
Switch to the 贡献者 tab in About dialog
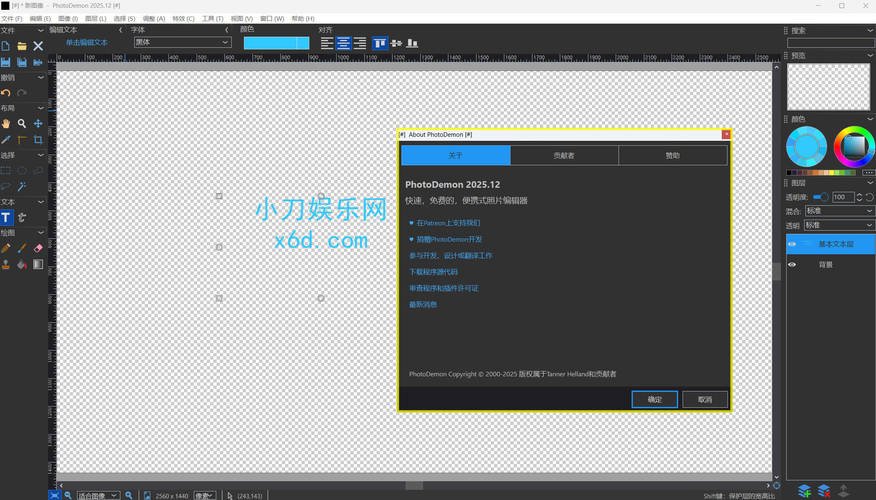564,156
